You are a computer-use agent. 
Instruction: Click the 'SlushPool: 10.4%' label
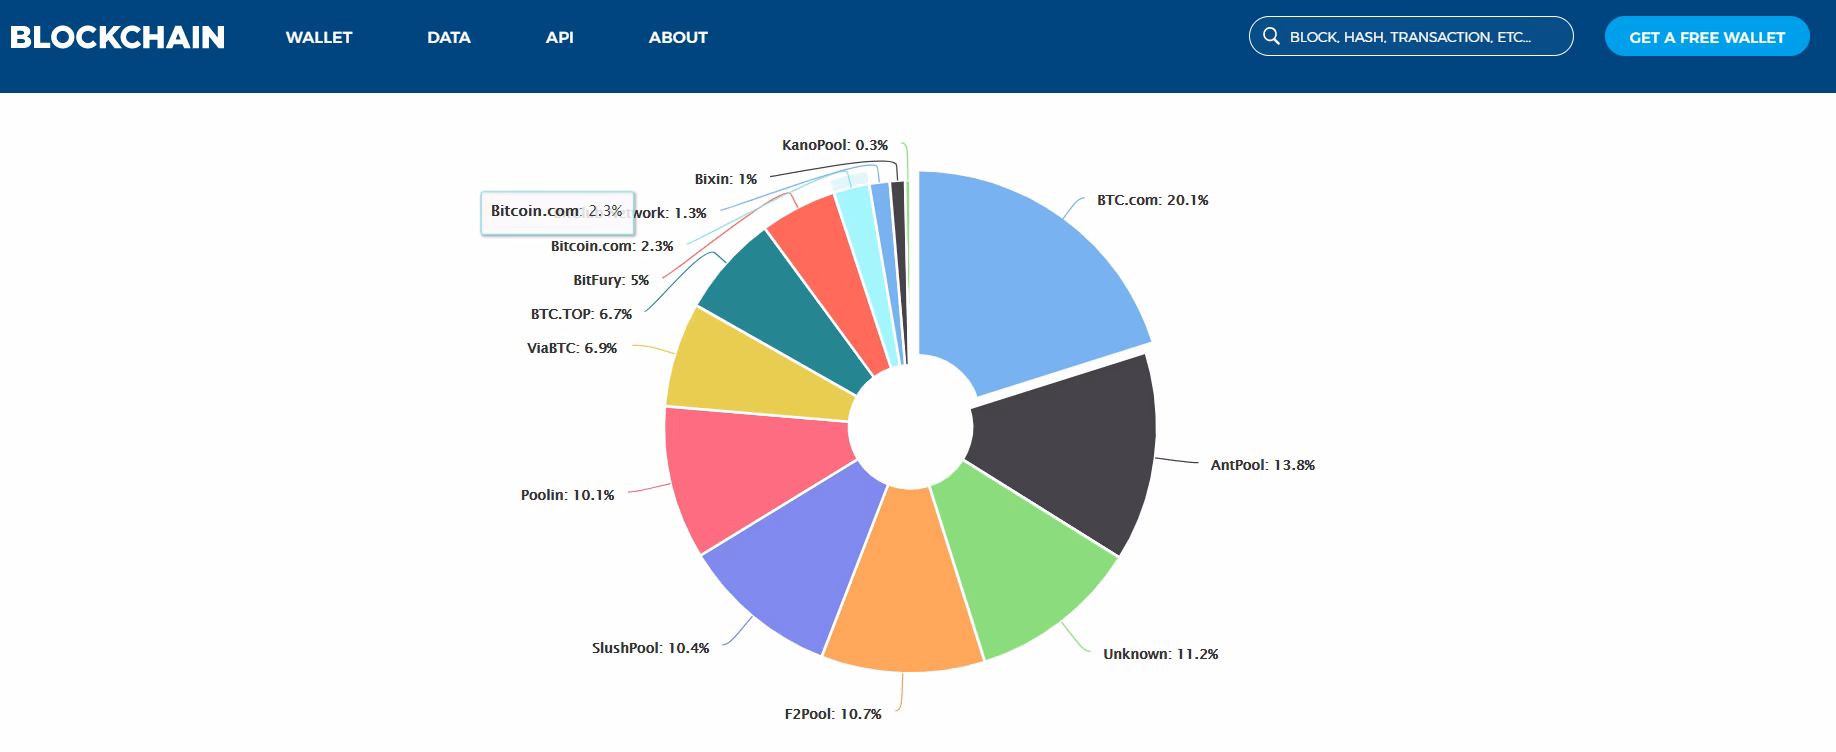pos(650,648)
